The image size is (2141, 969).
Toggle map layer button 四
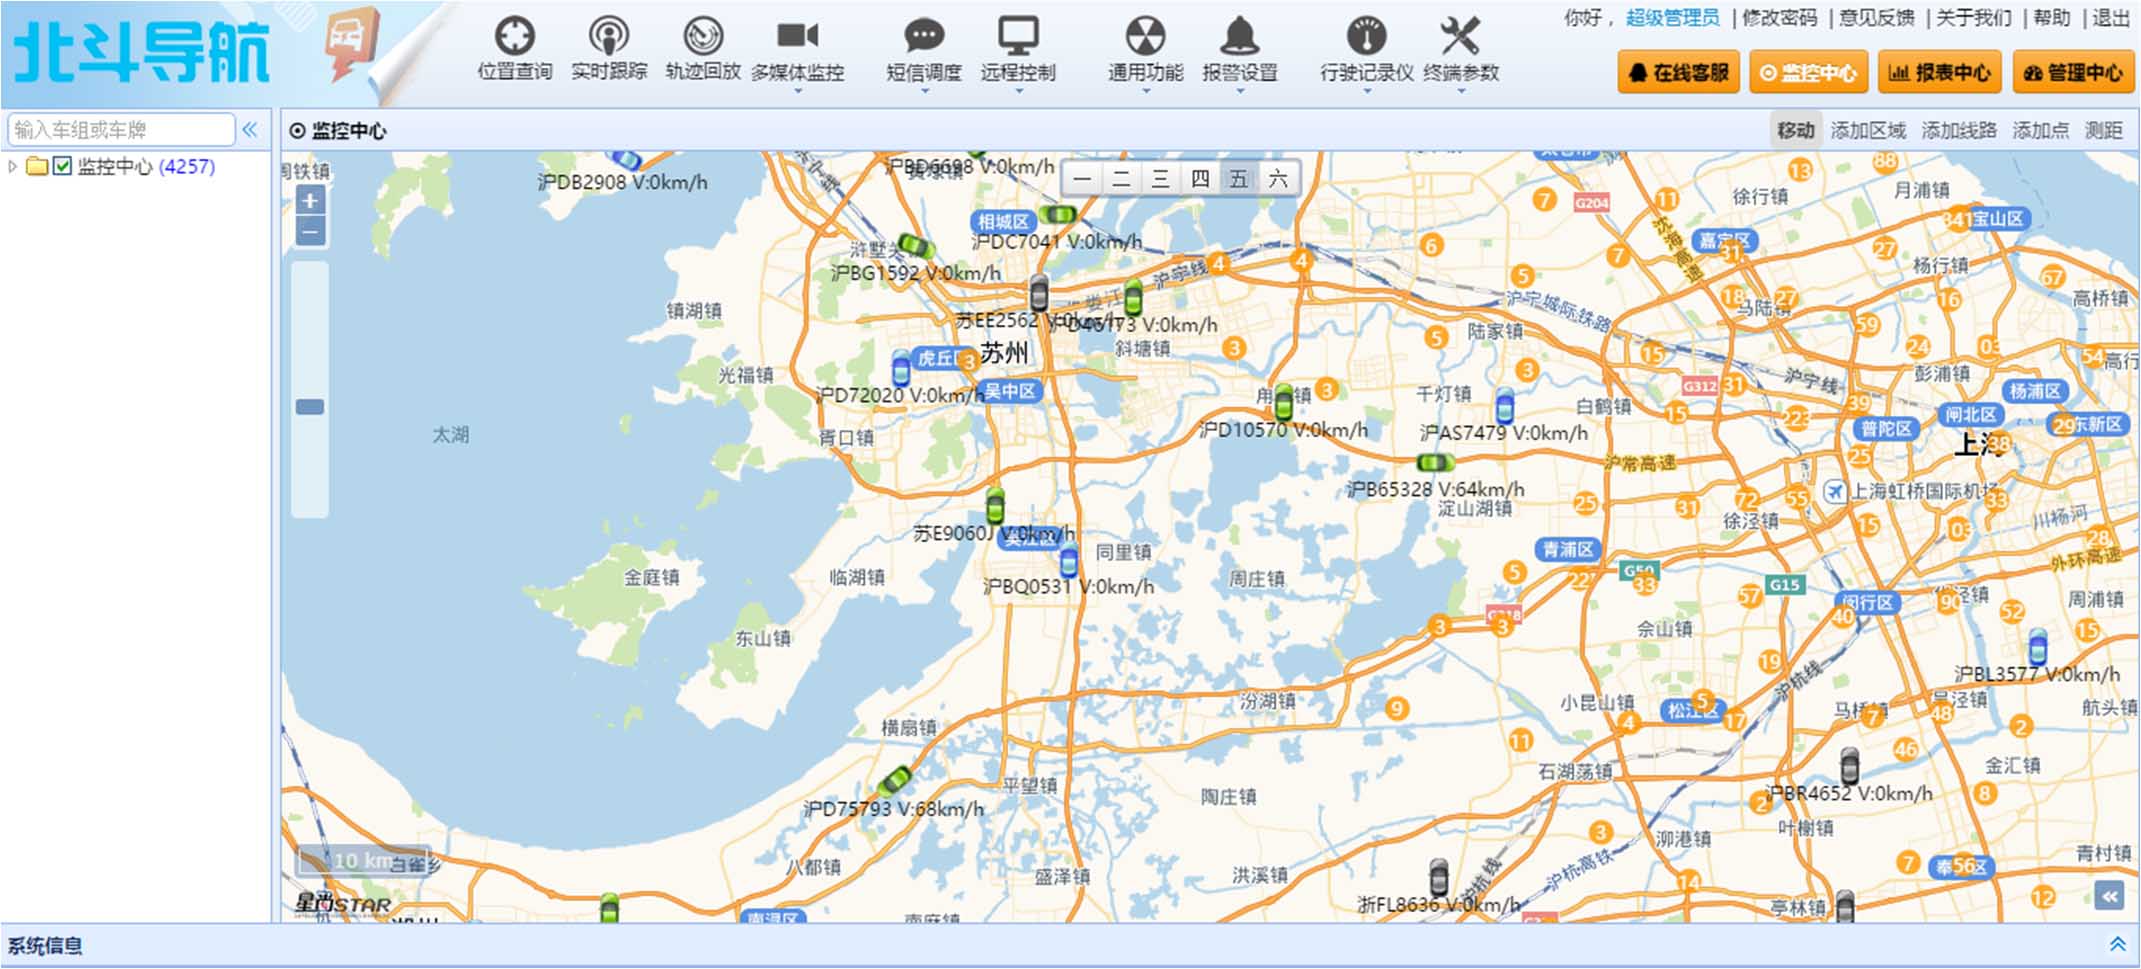pos(1199,179)
